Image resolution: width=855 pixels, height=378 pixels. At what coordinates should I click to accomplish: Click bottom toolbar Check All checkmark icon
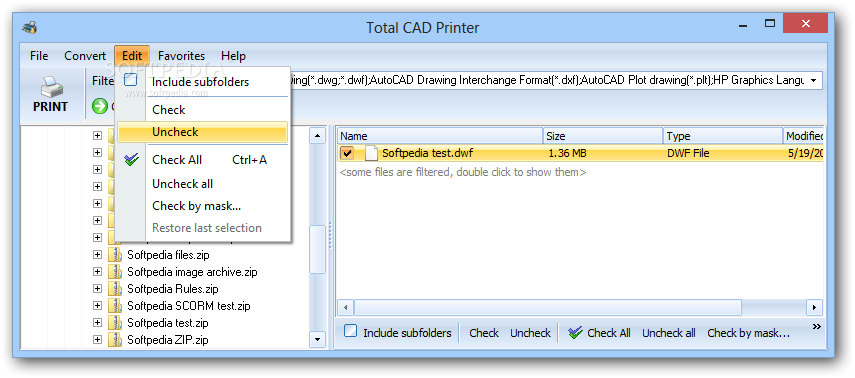tap(575, 333)
